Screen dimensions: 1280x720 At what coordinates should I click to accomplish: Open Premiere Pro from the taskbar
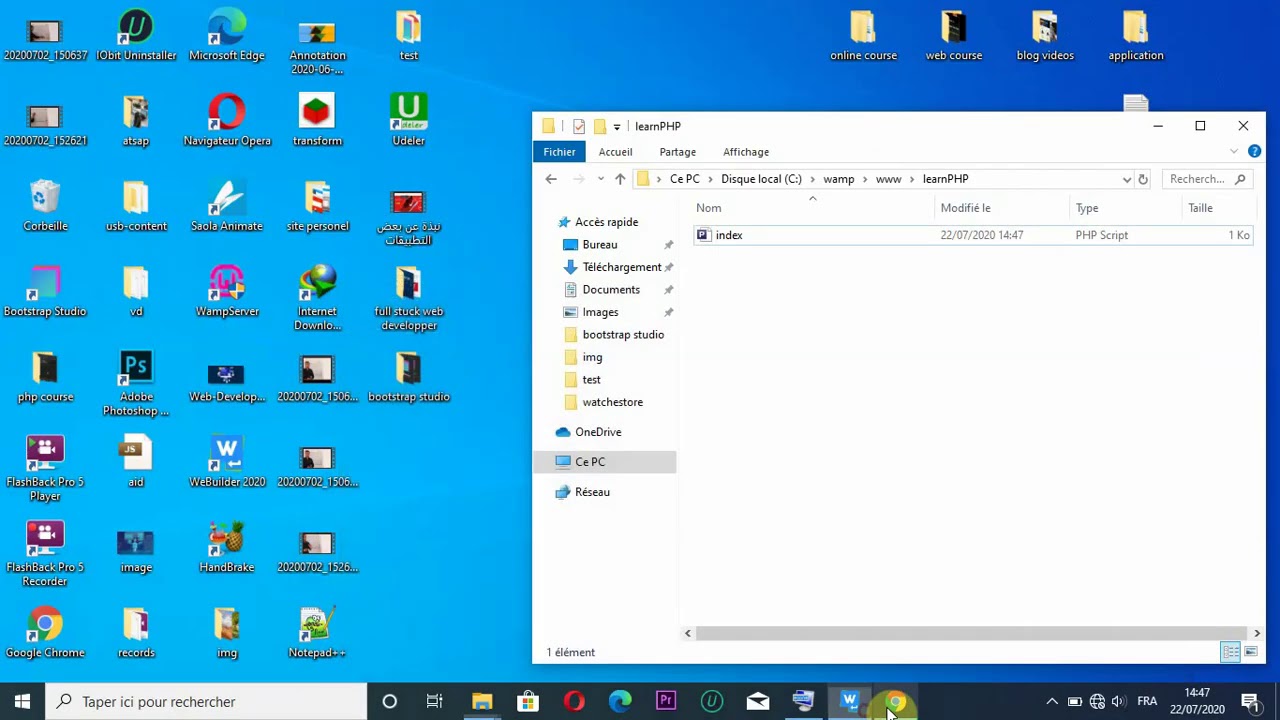click(x=665, y=702)
